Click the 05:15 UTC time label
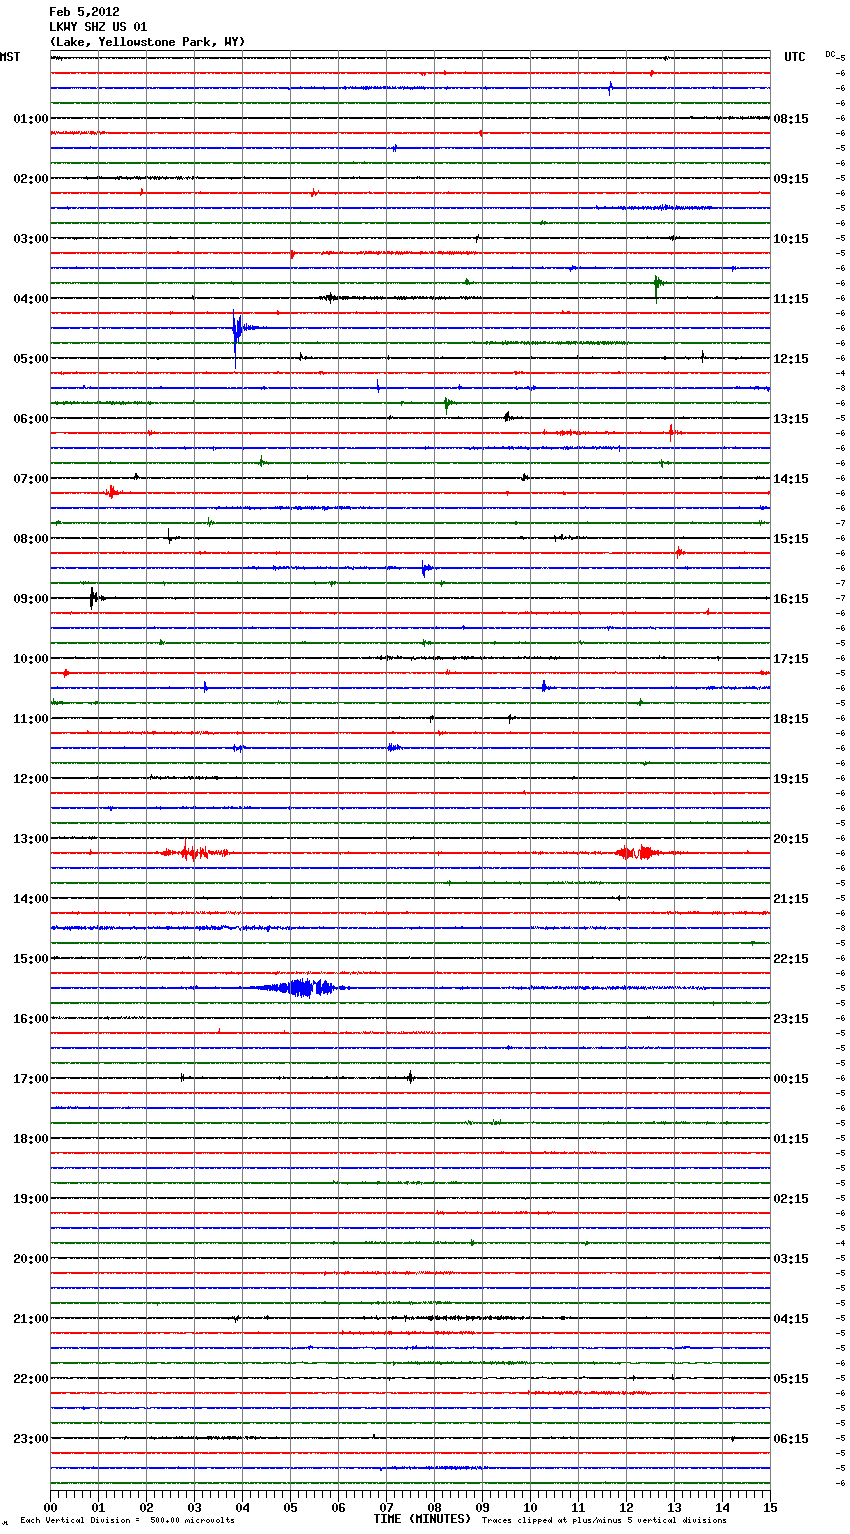850x1534 pixels. [x=791, y=1379]
